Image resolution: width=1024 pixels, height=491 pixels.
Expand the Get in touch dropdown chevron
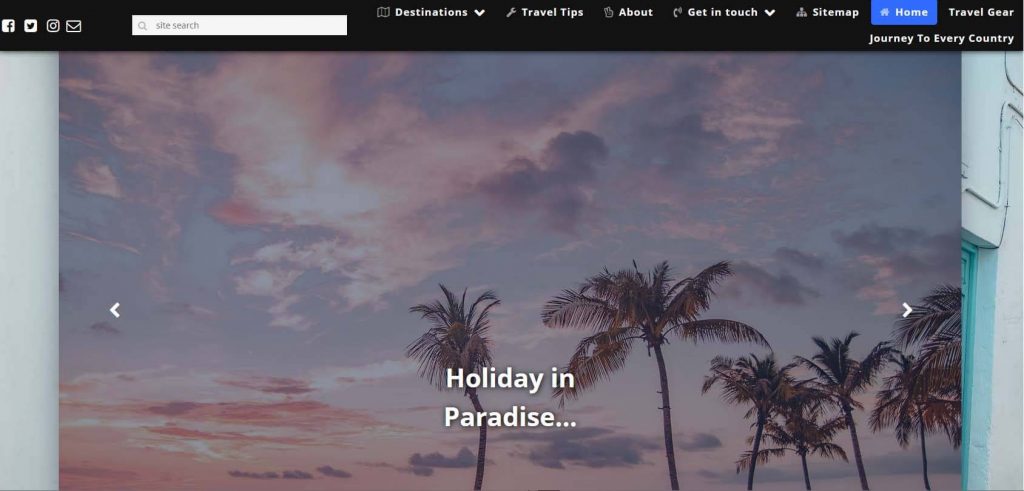pyautogui.click(x=770, y=12)
